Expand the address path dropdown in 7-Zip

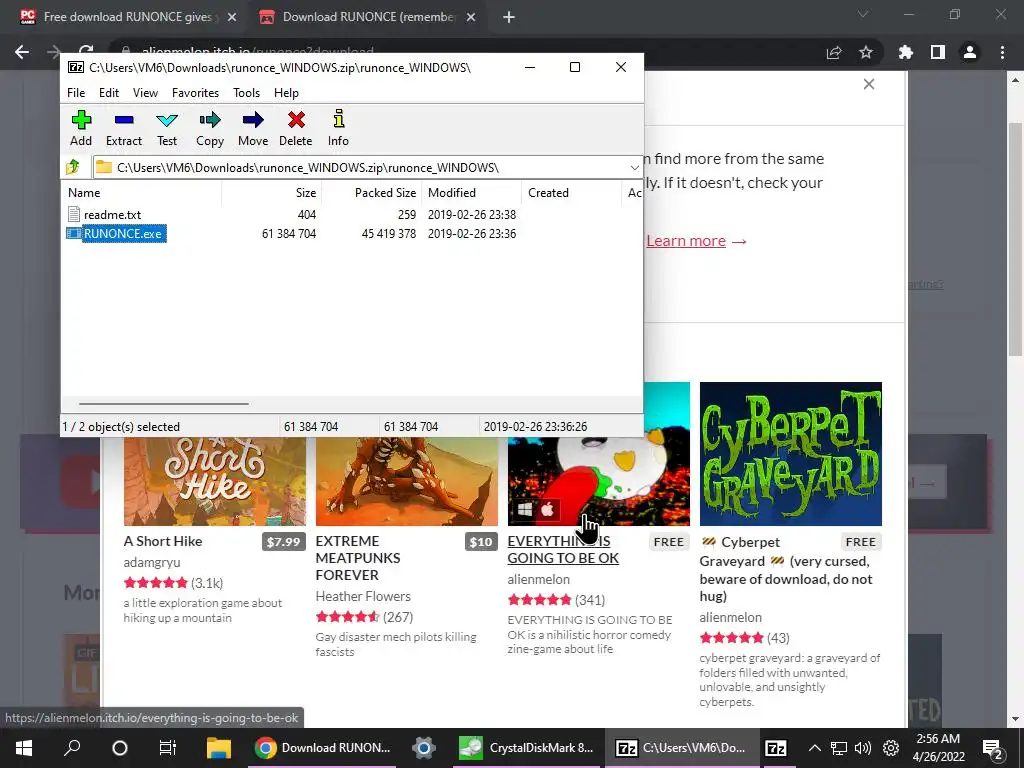click(634, 168)
